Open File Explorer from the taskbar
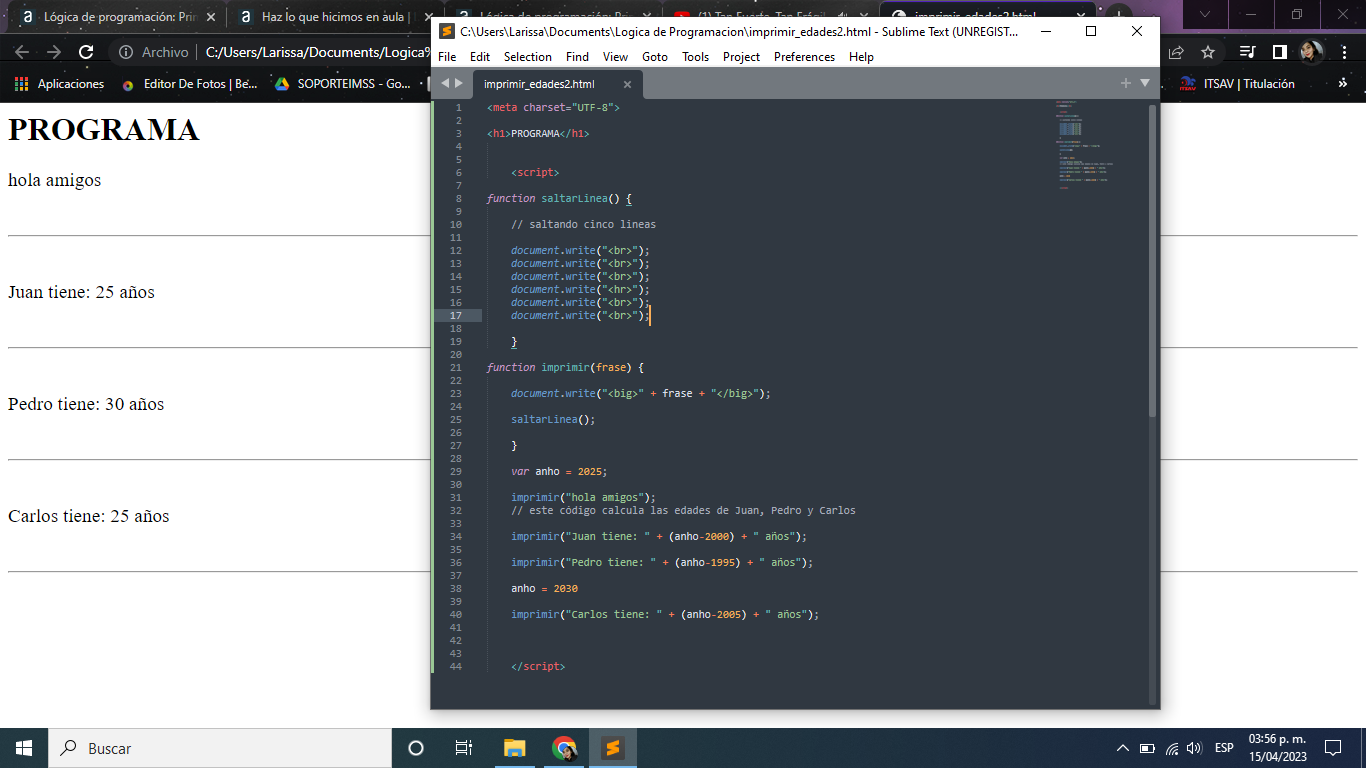 click(514, 748)
